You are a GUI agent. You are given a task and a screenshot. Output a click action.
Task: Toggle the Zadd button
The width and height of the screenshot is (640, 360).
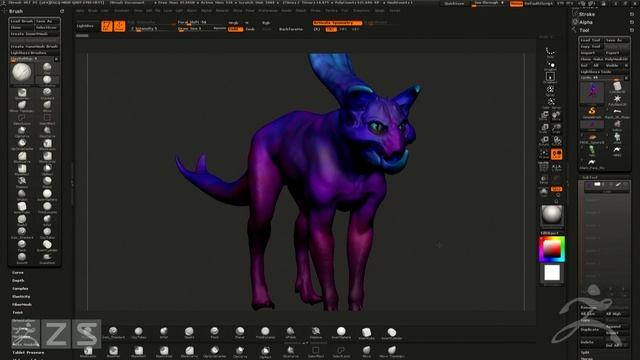click(x=236, y=29)
